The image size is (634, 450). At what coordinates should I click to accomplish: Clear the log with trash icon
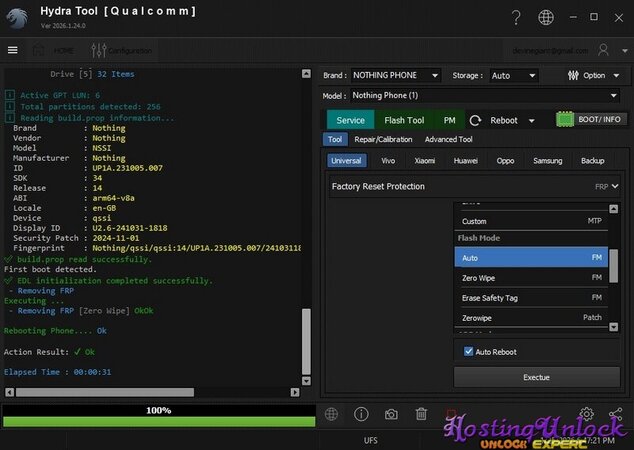(421, 414)
